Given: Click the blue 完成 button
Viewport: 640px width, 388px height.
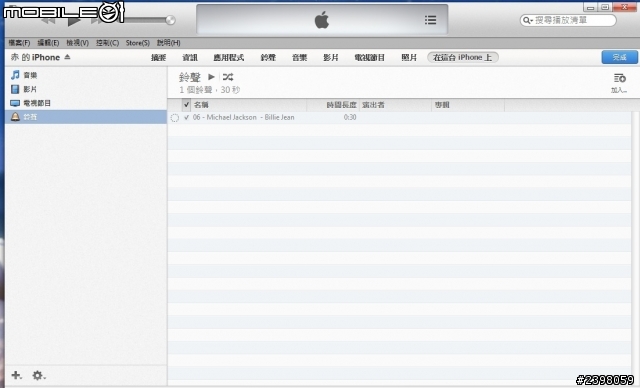Looking at the screenshot, I should point(619,58).
